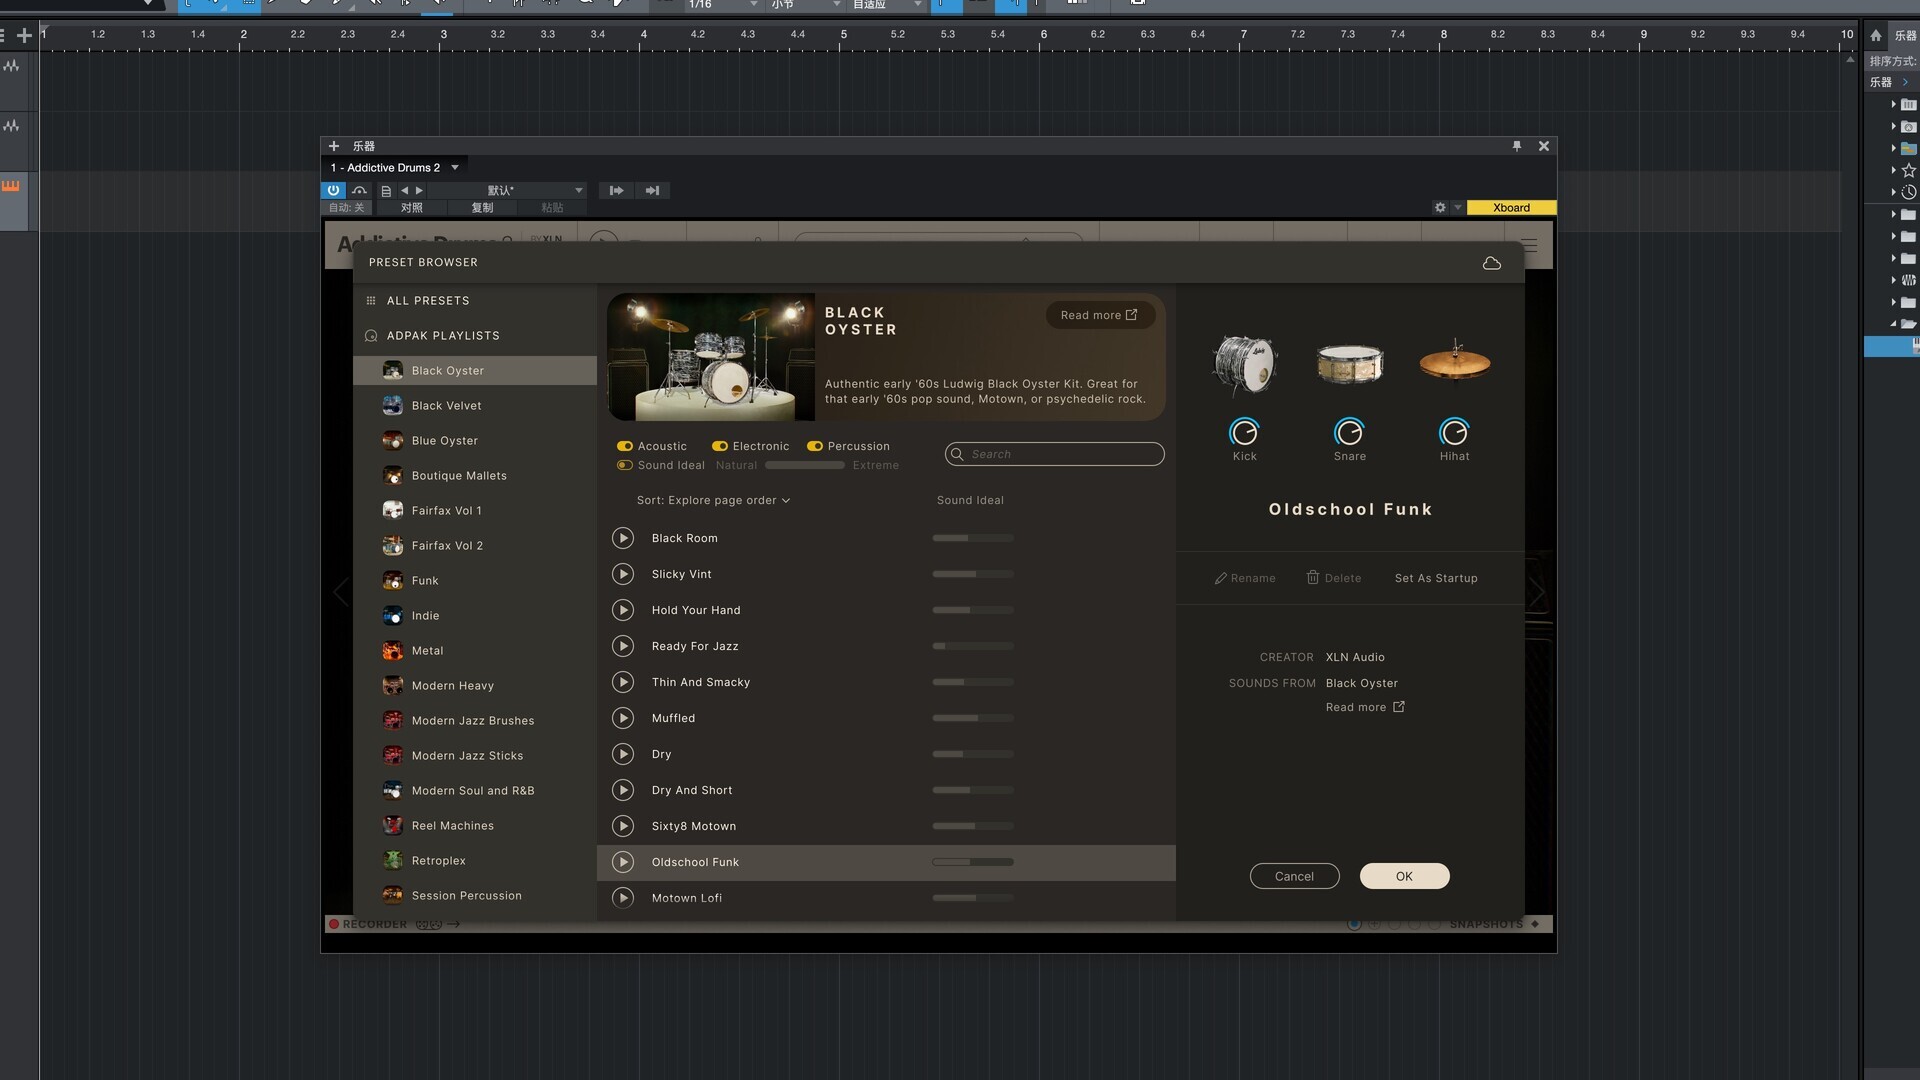Open the Addictive Drums 2 instrument dropdown
Screen dimensions: 1920x1080
pos(455,168)
